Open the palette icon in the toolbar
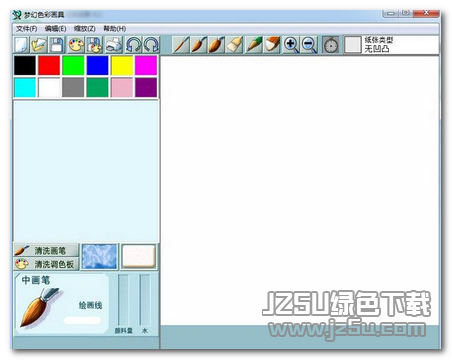 [x=76, y=45]
